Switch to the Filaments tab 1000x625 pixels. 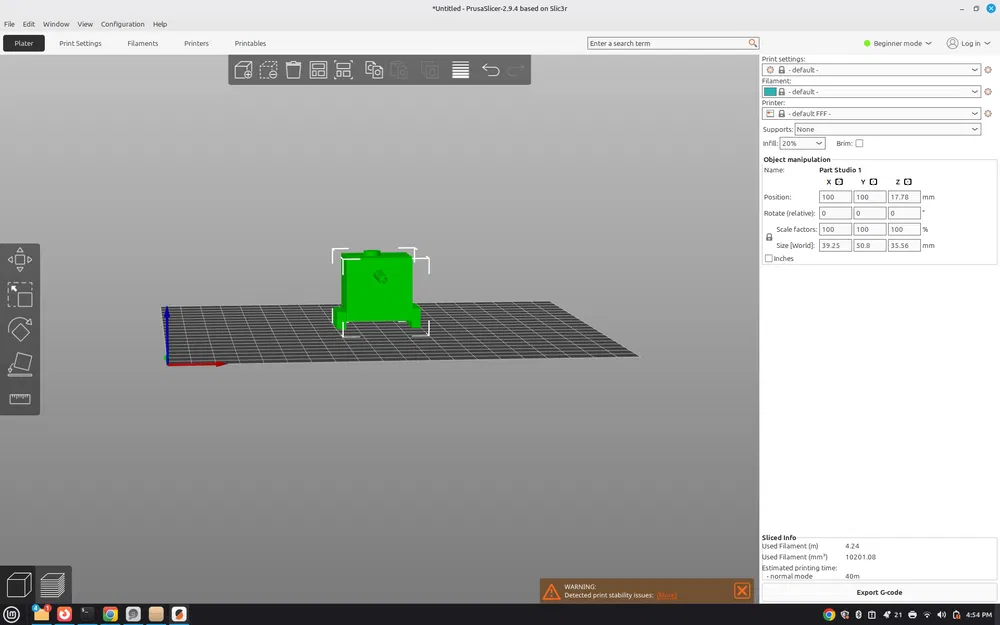(143, 43)
